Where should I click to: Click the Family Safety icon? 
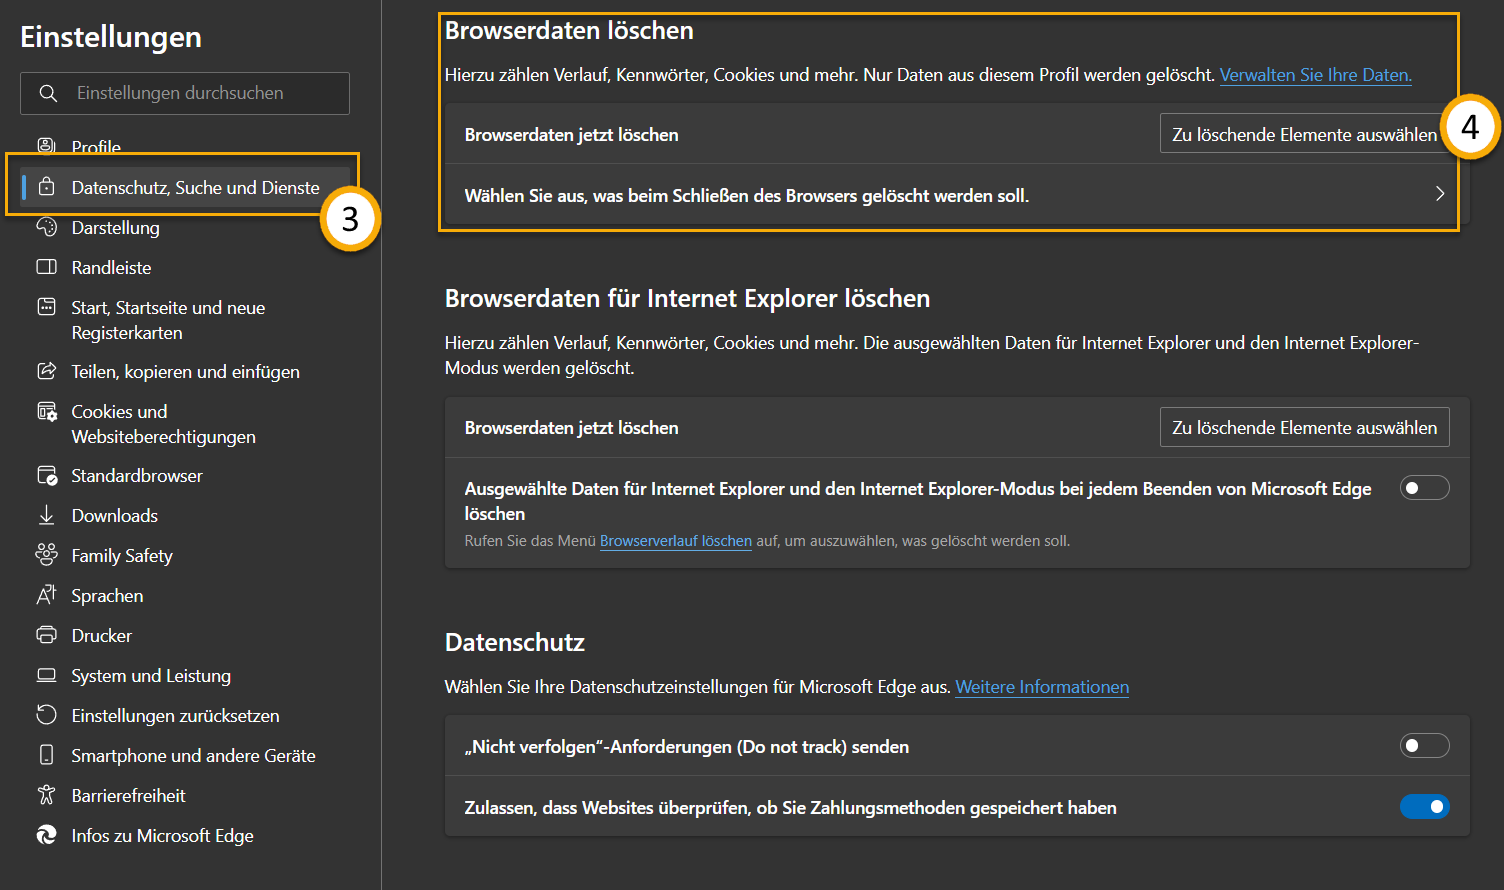(x=46, y=554)
